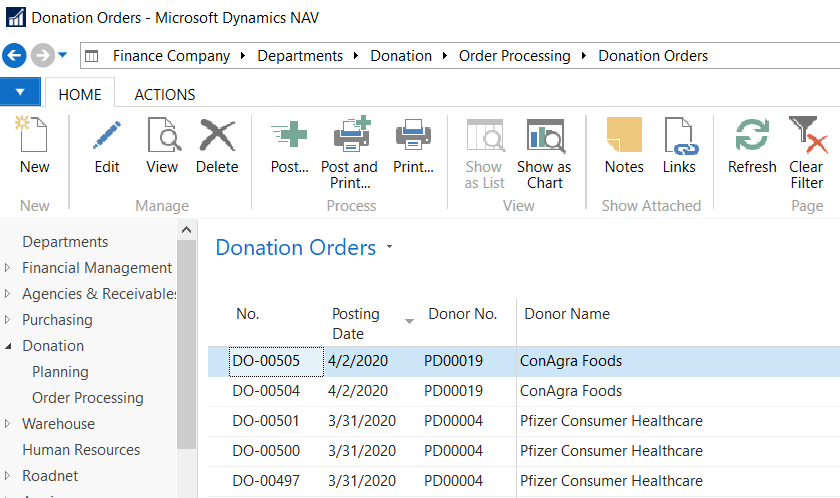Open the Links icon
Image resolution: width=840 pixels, height=498 pixels.
[680, 136]
